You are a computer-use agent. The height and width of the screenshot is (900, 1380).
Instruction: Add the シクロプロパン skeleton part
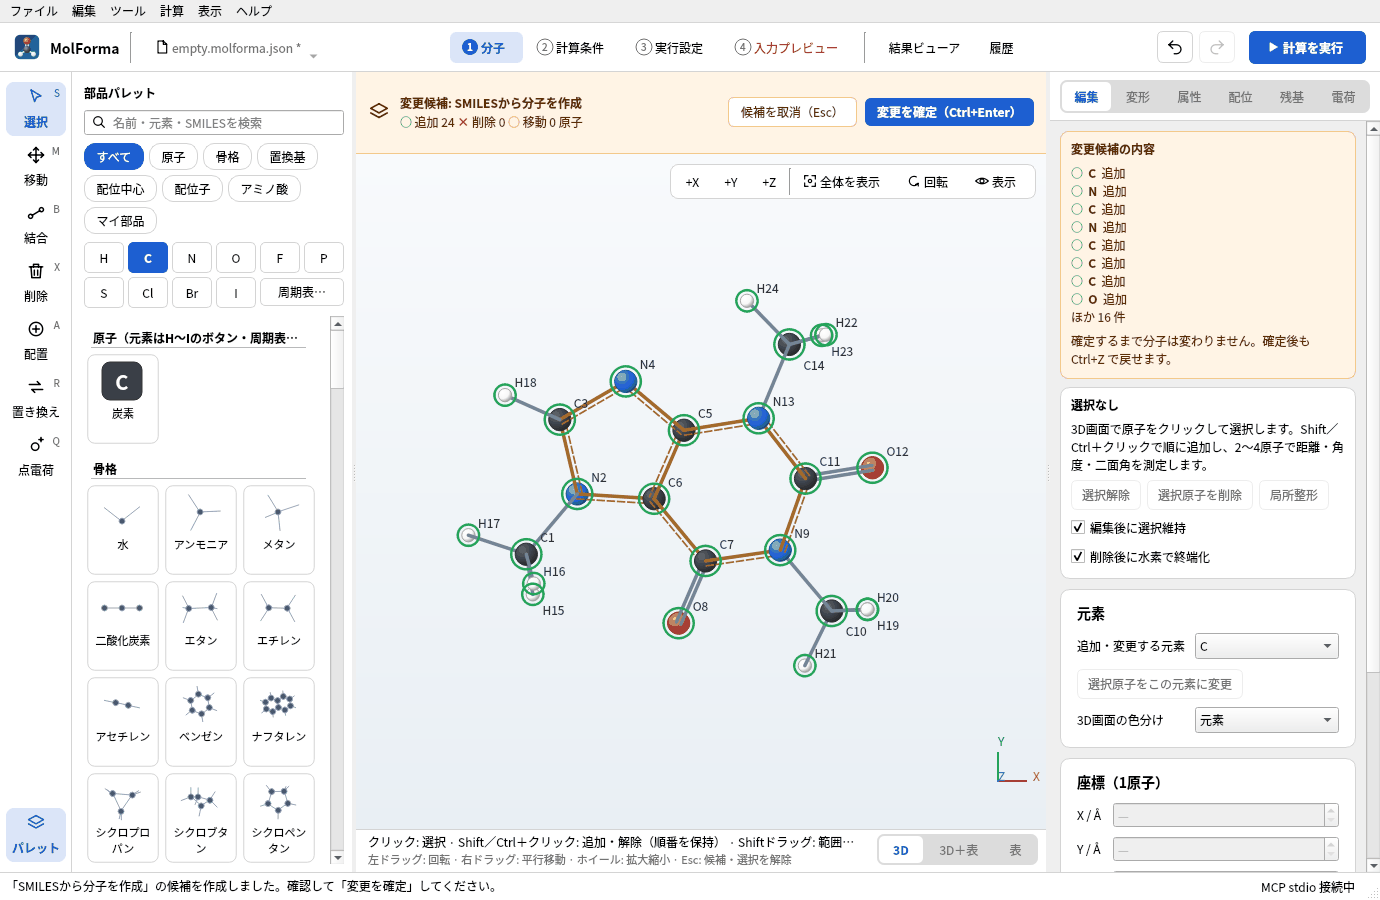123,817
